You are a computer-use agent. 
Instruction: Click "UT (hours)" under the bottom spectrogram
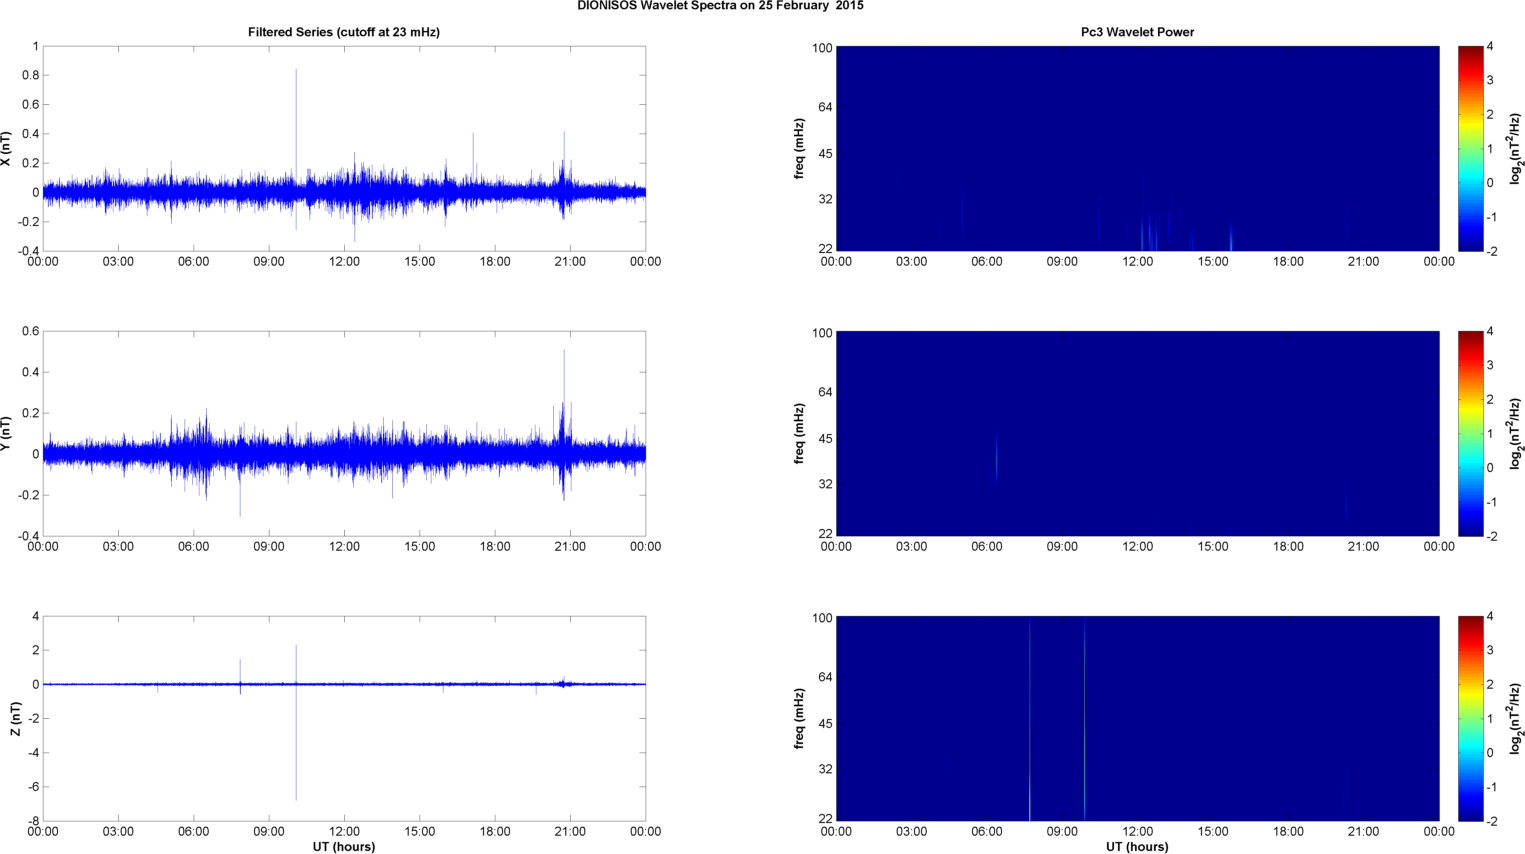pos(1137,846)
